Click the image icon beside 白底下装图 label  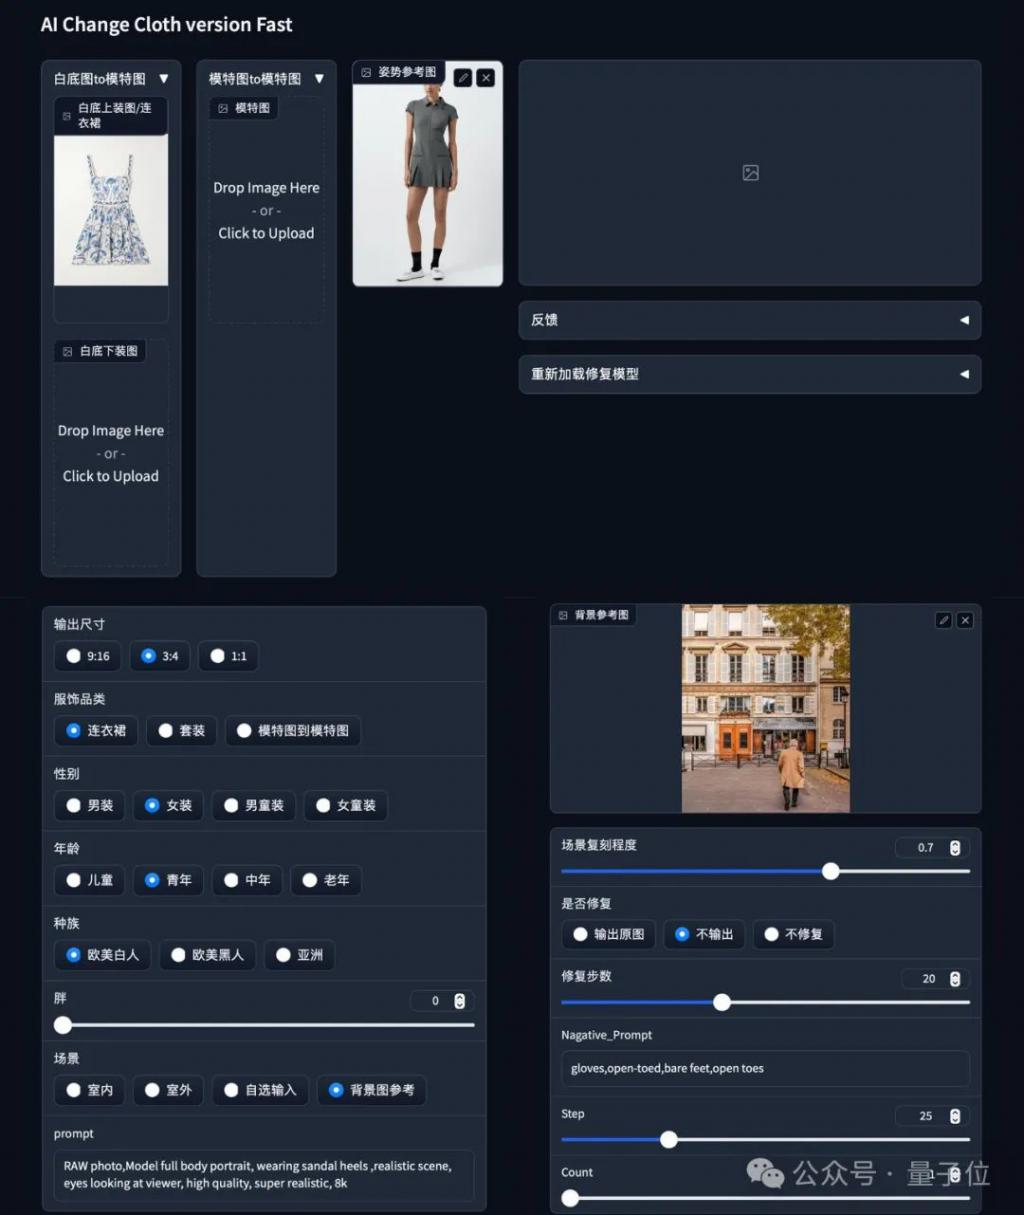[x=68, y=351]
